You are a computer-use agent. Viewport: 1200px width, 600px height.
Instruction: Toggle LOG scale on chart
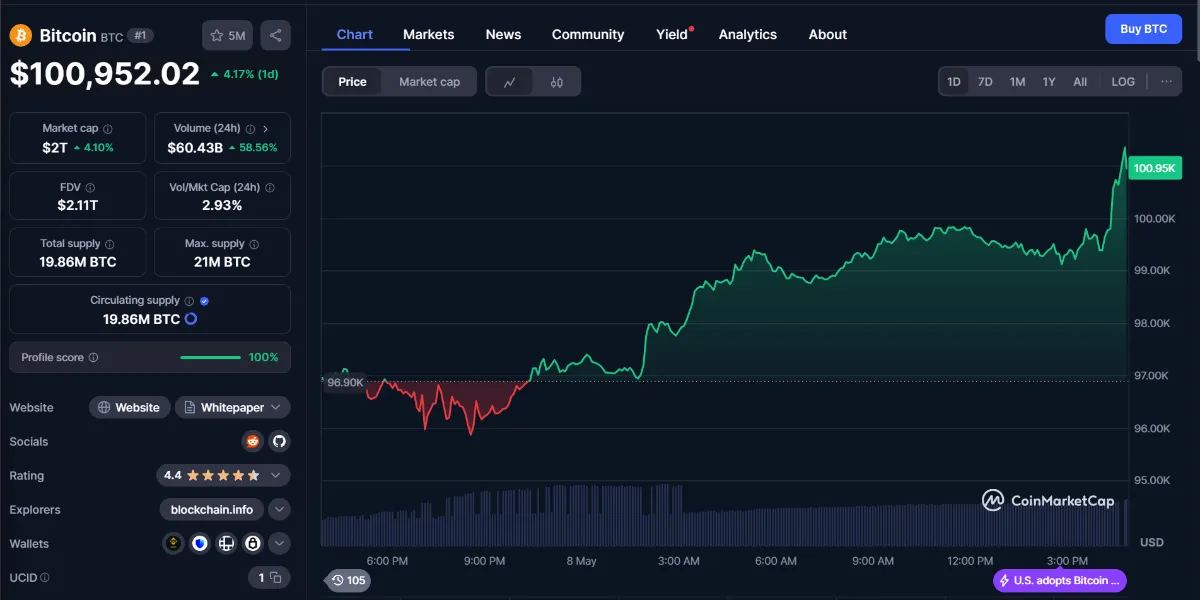click(1123, 82)
